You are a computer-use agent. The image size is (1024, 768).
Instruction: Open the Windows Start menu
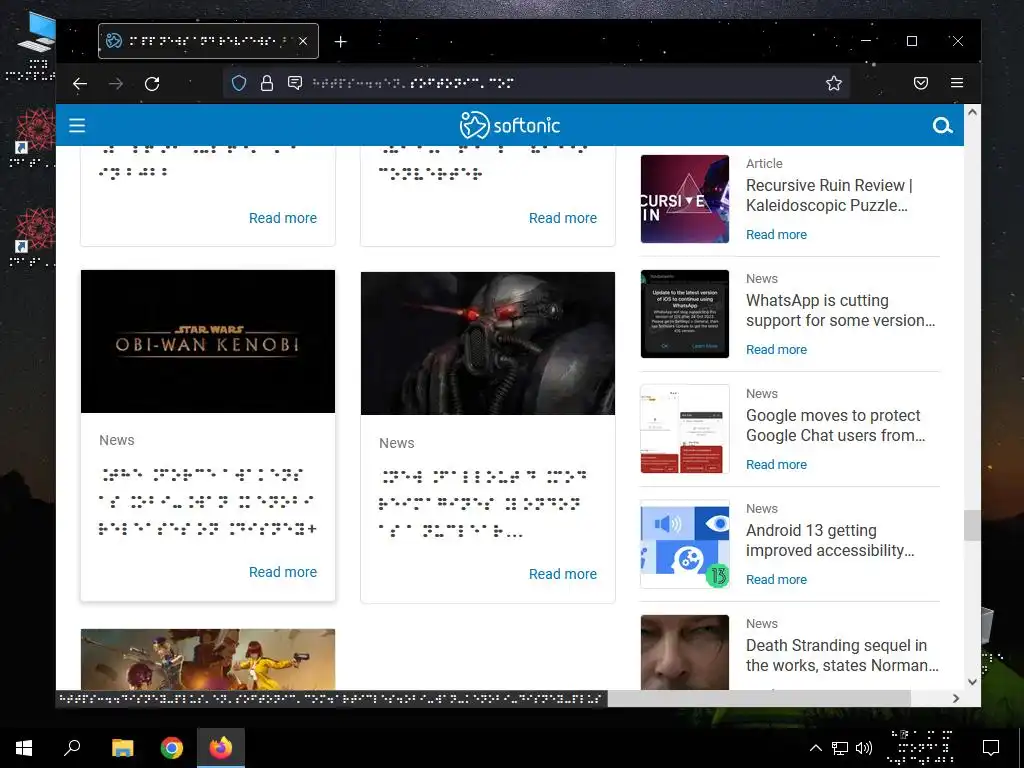24,748
